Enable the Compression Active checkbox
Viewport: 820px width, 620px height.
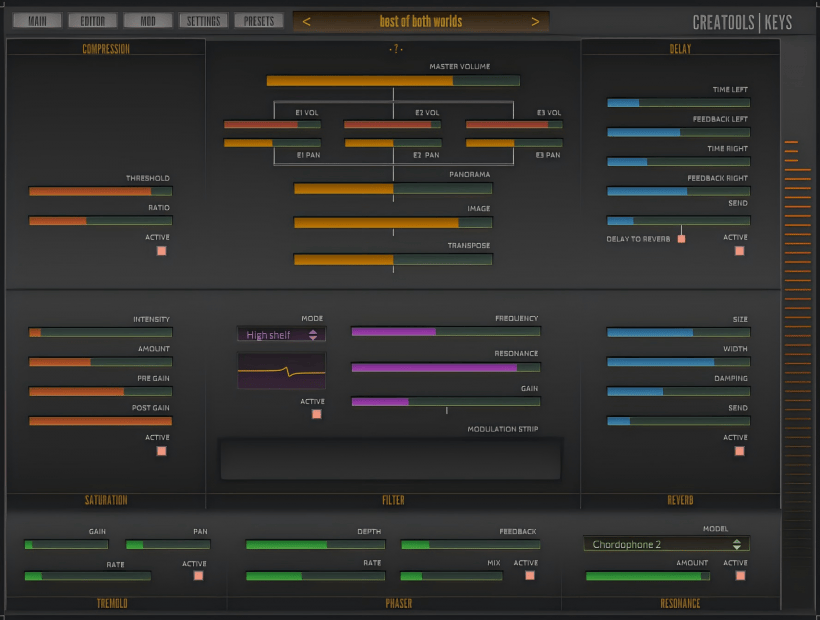click(161, 251)
